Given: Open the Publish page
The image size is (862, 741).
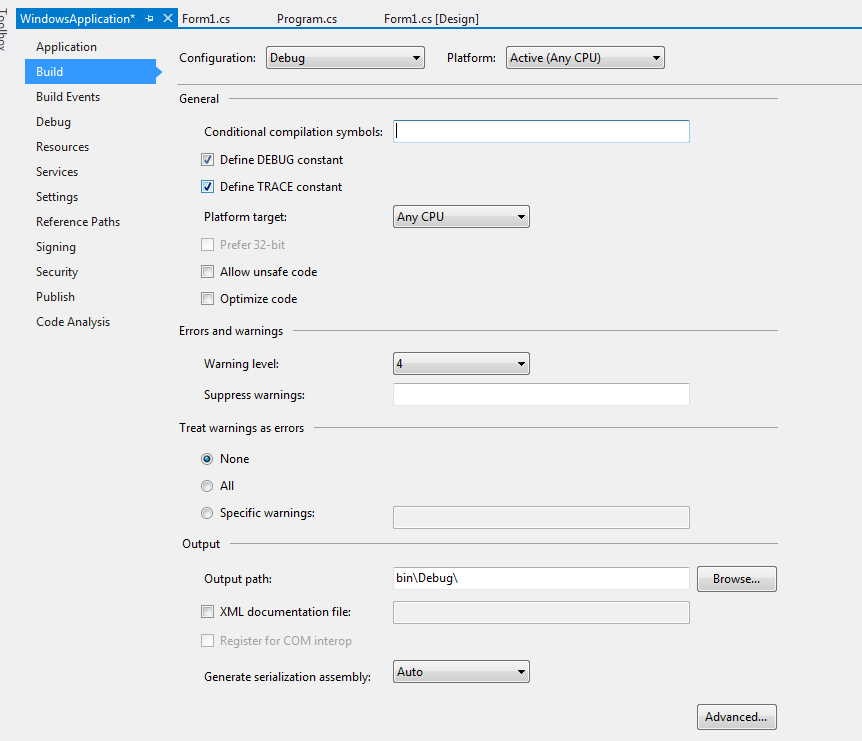Looking at the screenshot, I should coord(56,297).
